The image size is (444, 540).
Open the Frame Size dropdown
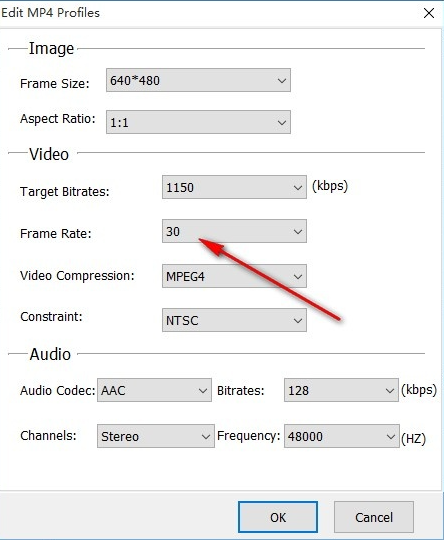[198, 80]
